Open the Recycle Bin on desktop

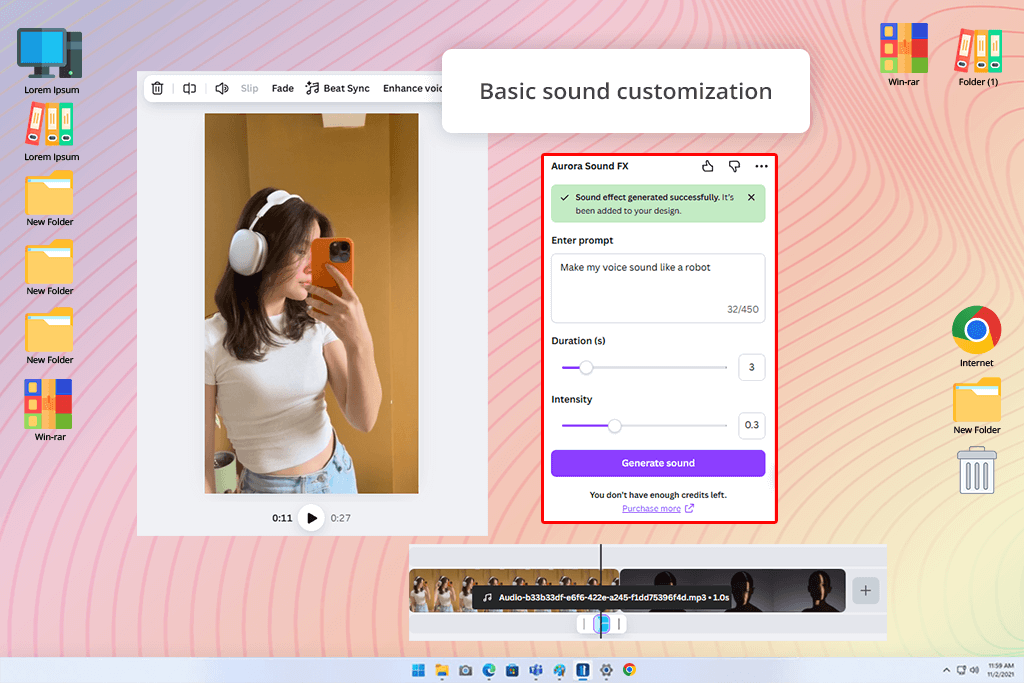[x=977, y=470]
